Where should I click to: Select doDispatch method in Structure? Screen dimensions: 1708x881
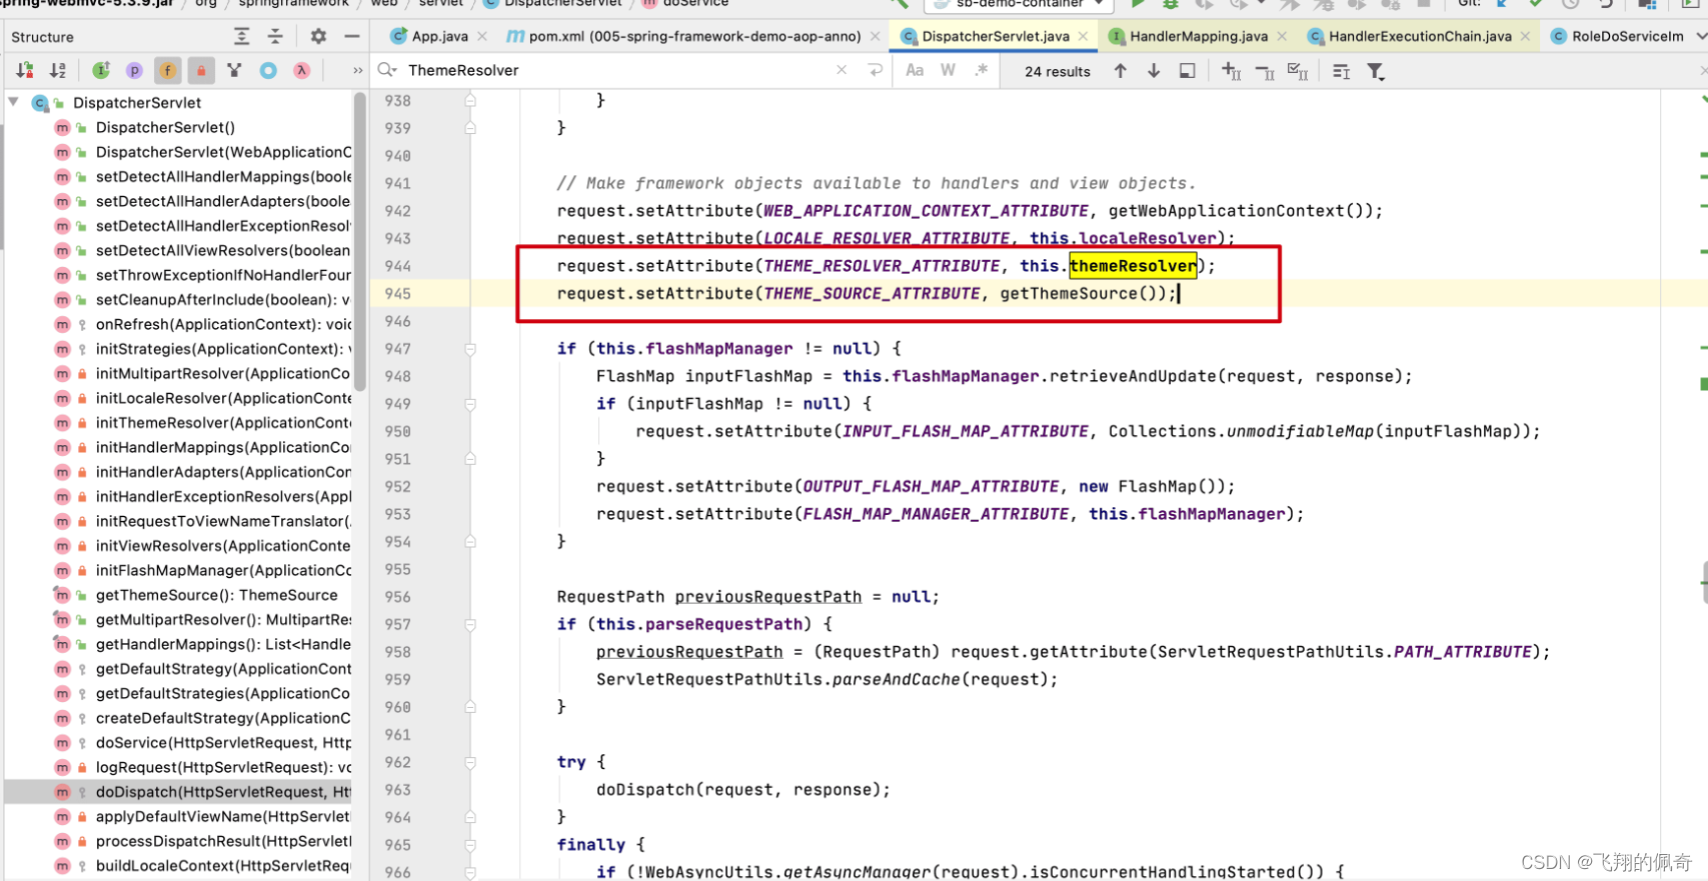(x=178, y=792)
